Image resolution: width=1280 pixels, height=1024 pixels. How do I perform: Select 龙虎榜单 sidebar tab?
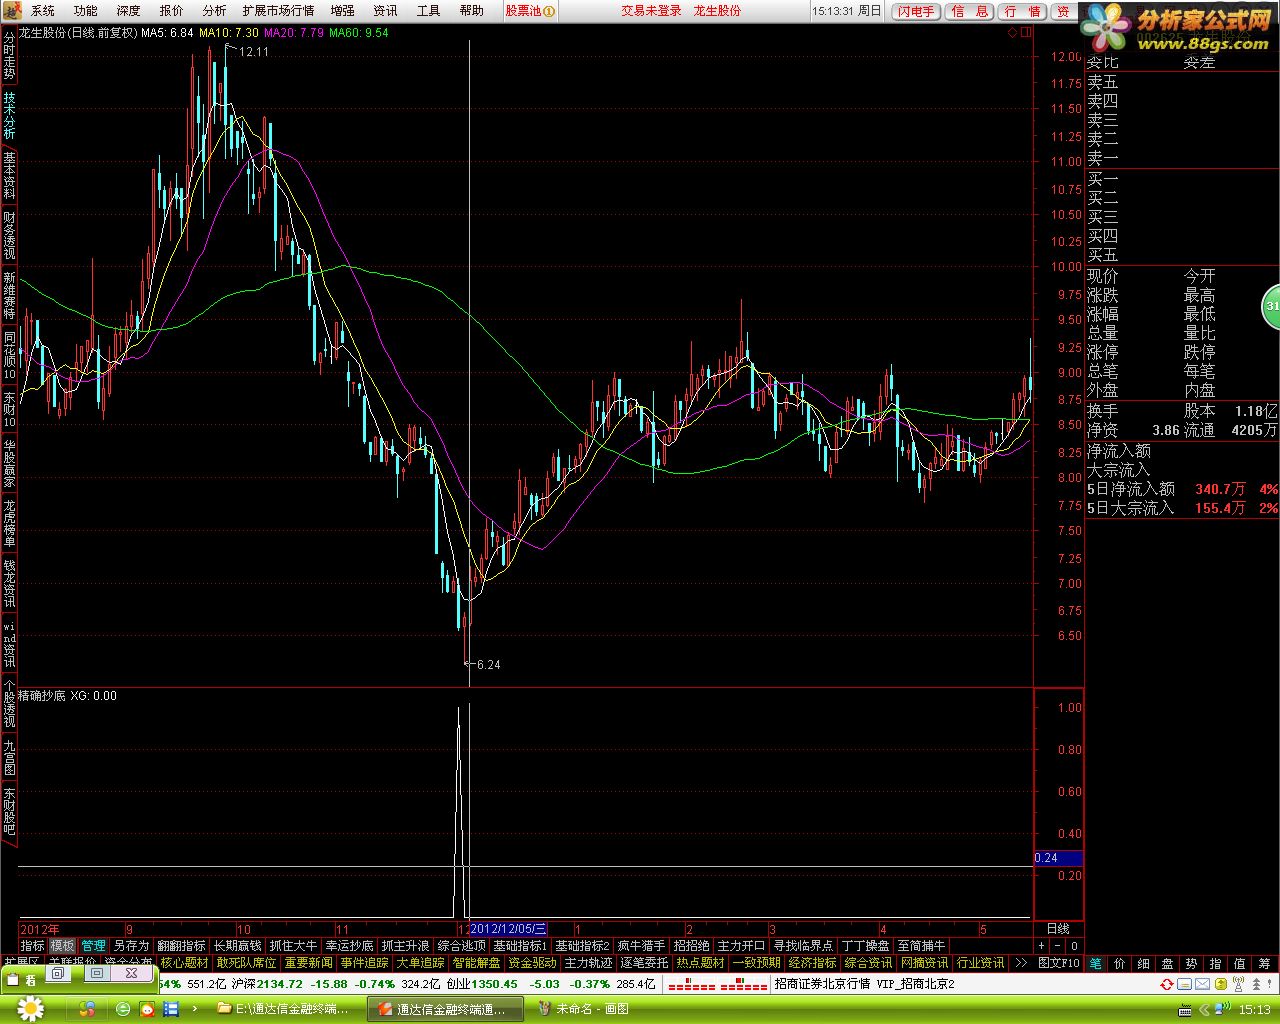[9, 523]
